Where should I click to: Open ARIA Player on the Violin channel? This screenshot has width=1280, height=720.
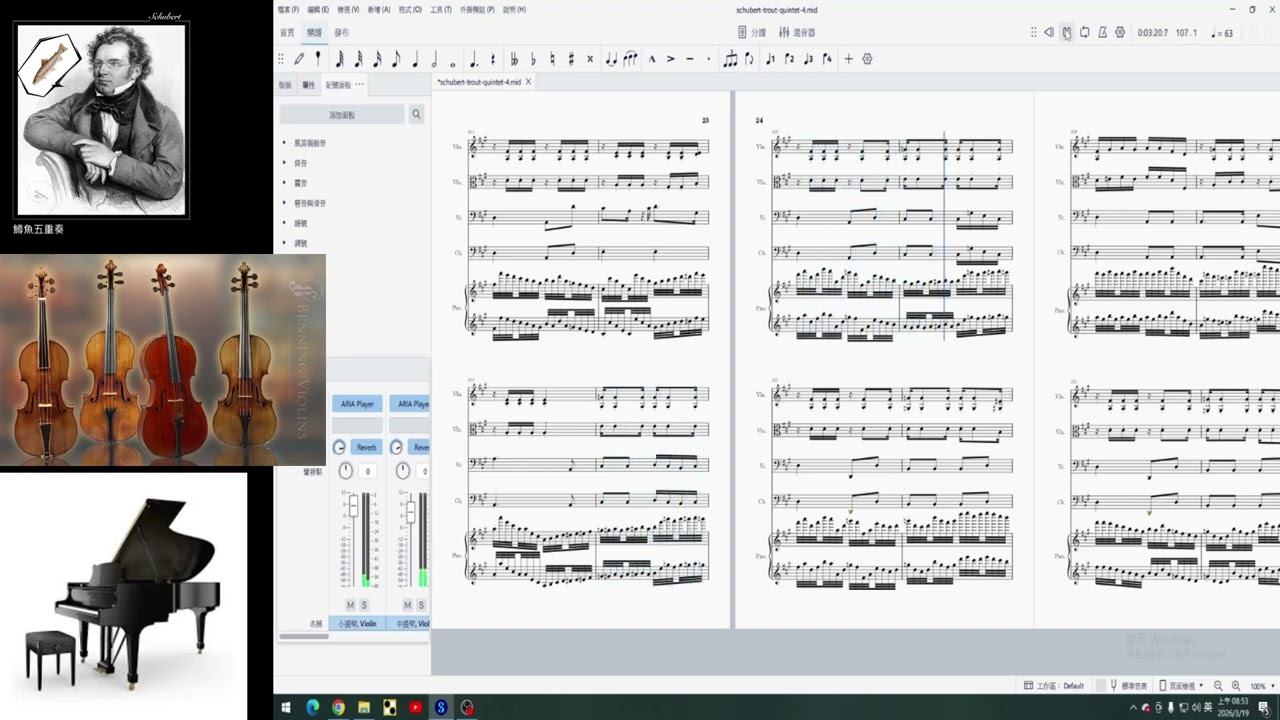[x=357, y=404]
